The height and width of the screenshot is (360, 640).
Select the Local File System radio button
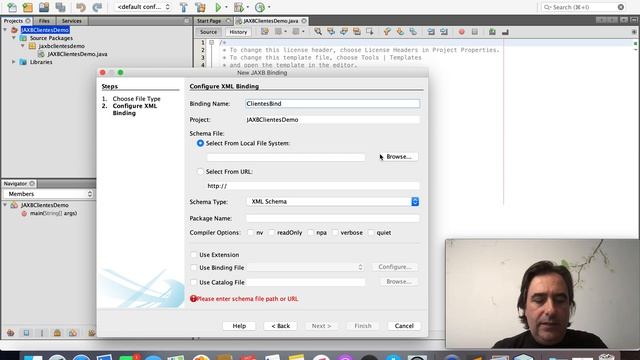click(x=200, y=143)
